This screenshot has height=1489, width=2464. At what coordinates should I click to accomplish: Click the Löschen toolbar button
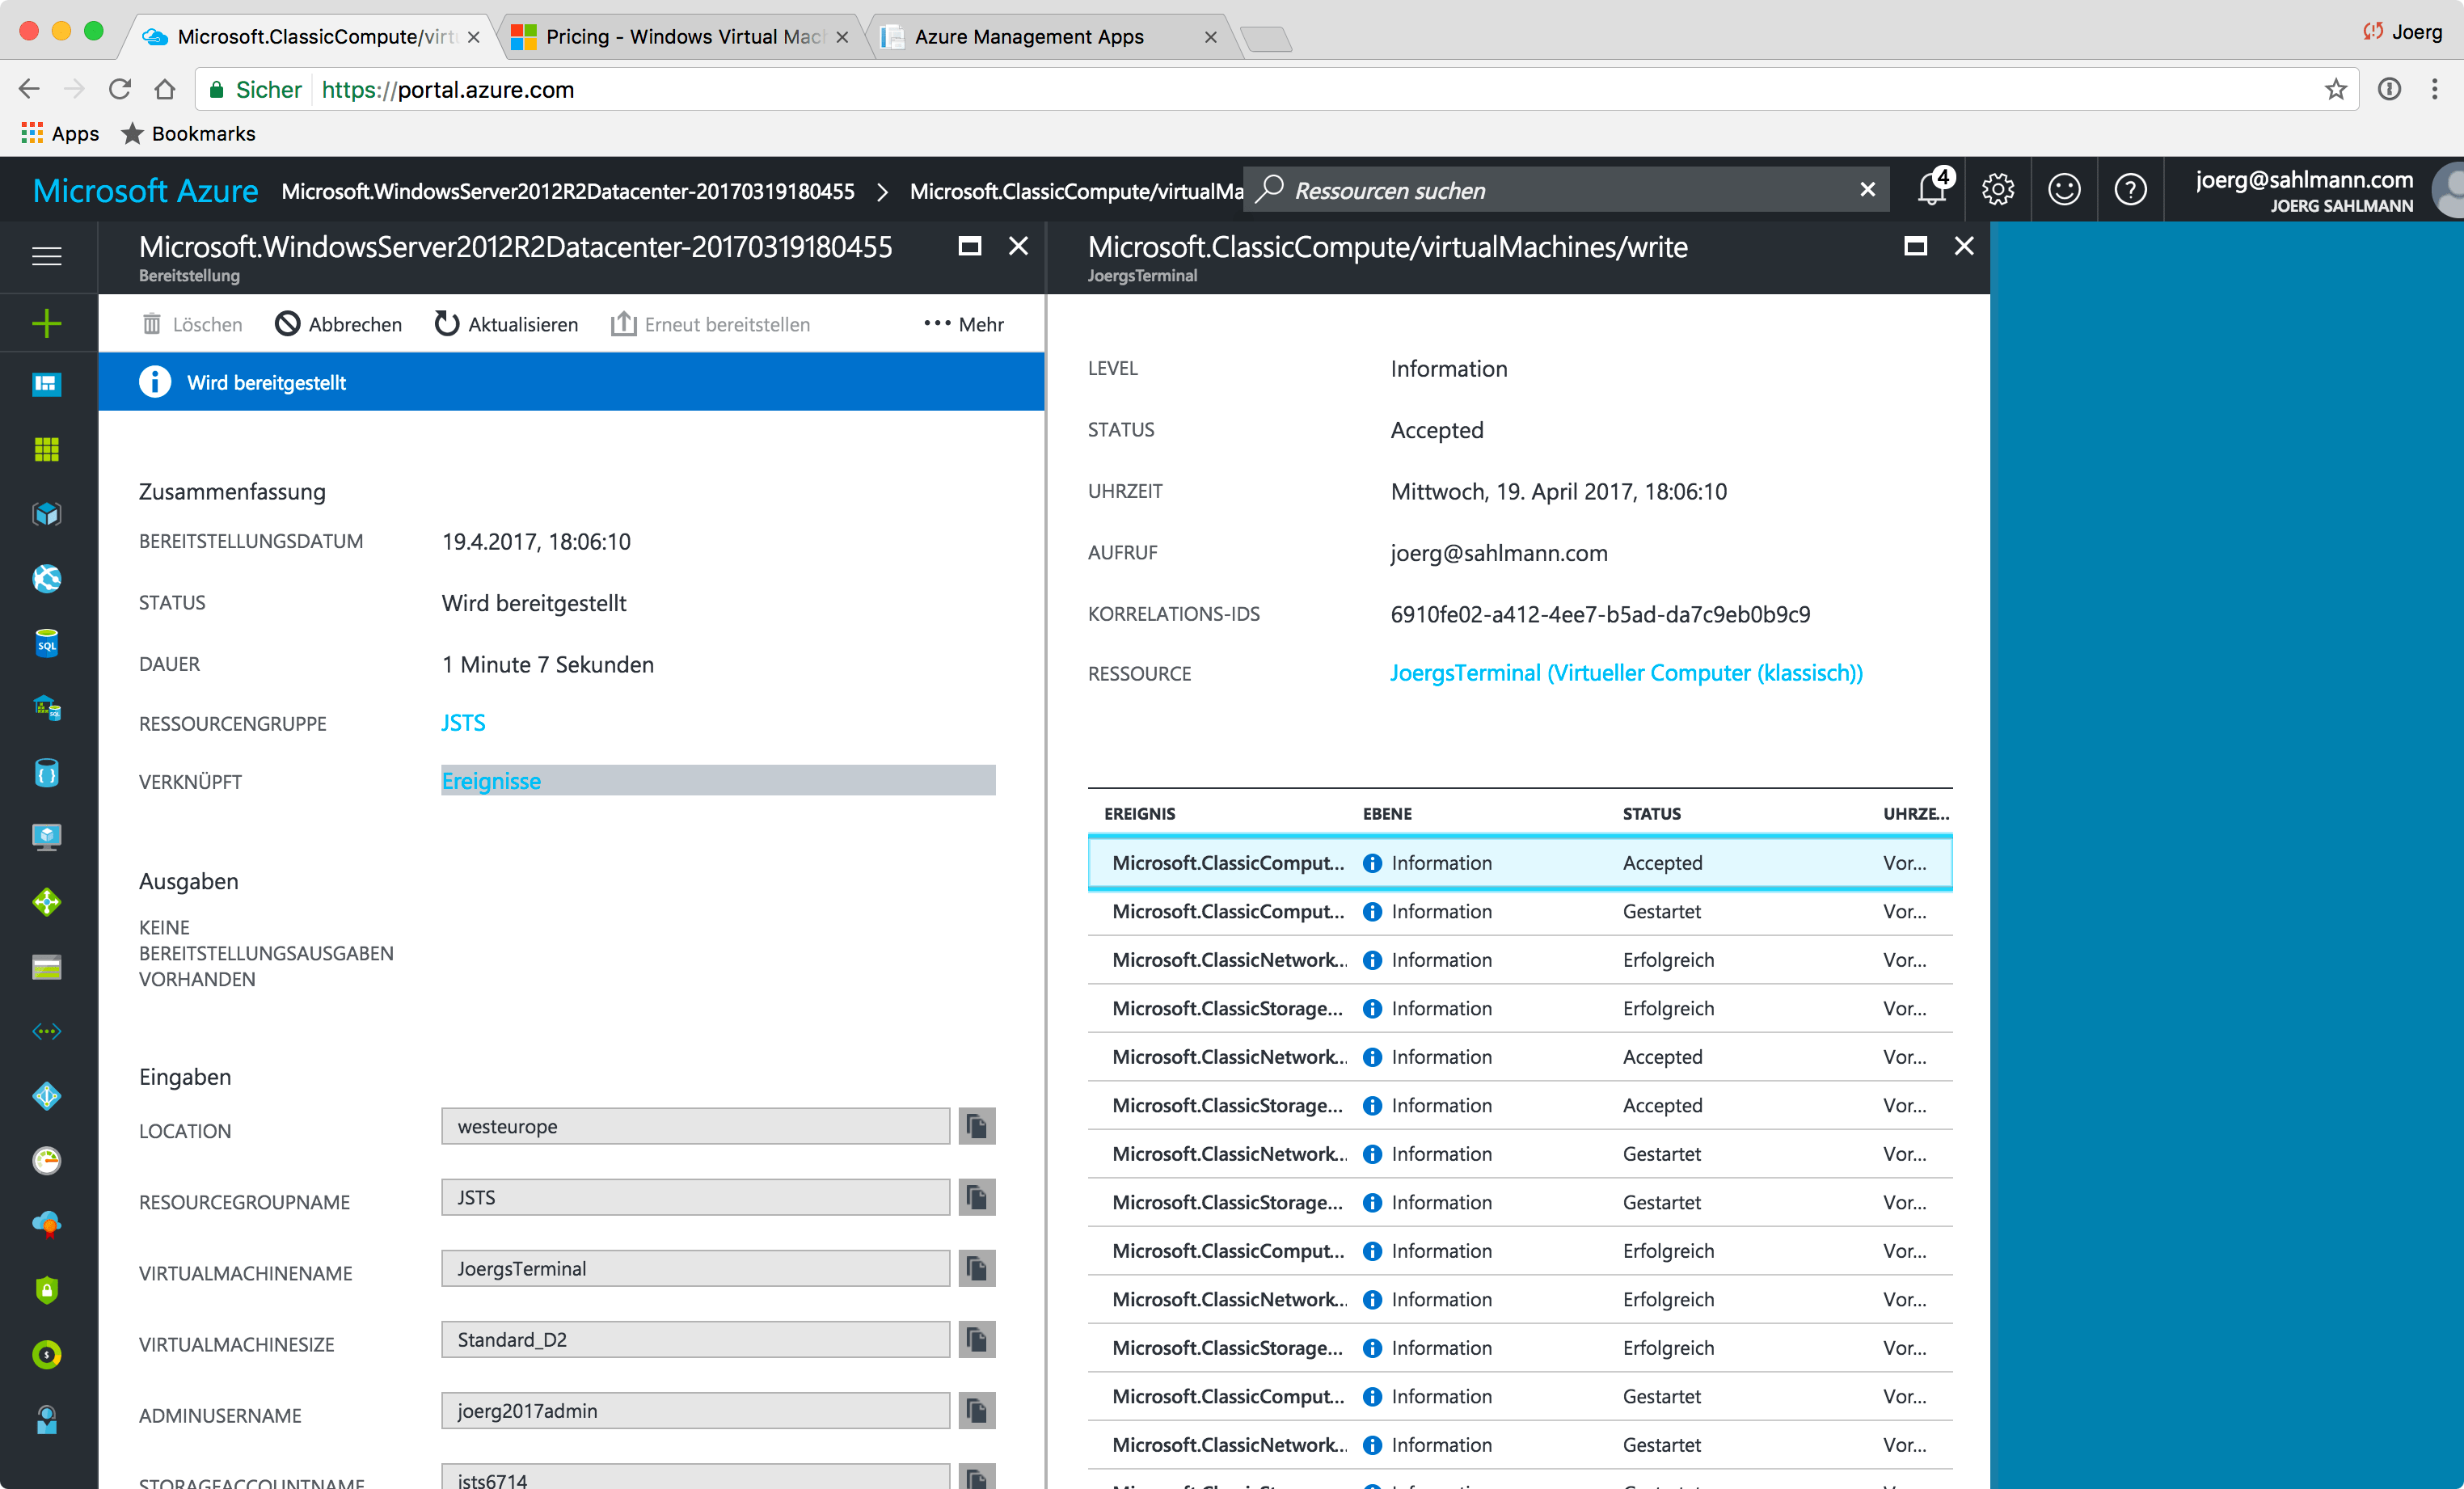point(192,324)
